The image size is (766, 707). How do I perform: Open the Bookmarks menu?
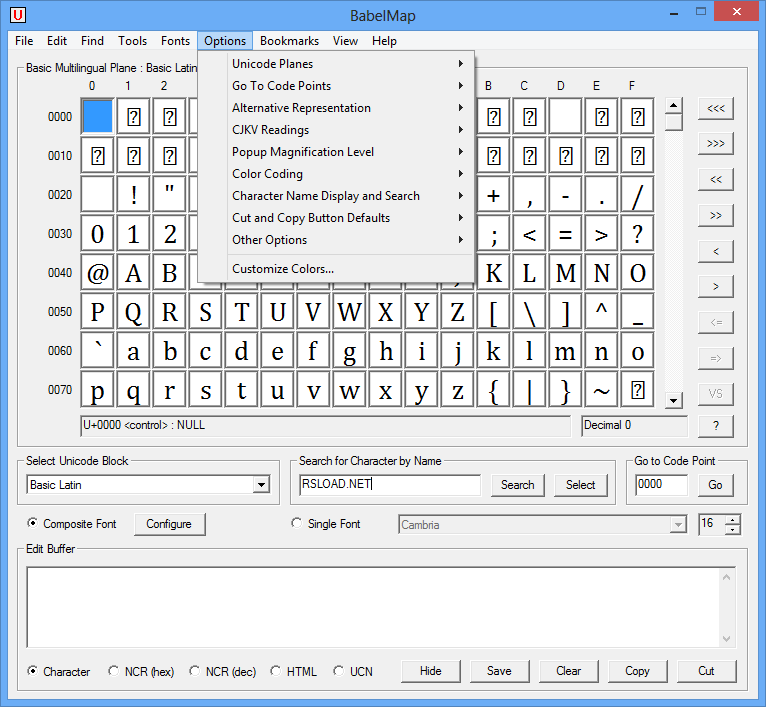[289, 41]
